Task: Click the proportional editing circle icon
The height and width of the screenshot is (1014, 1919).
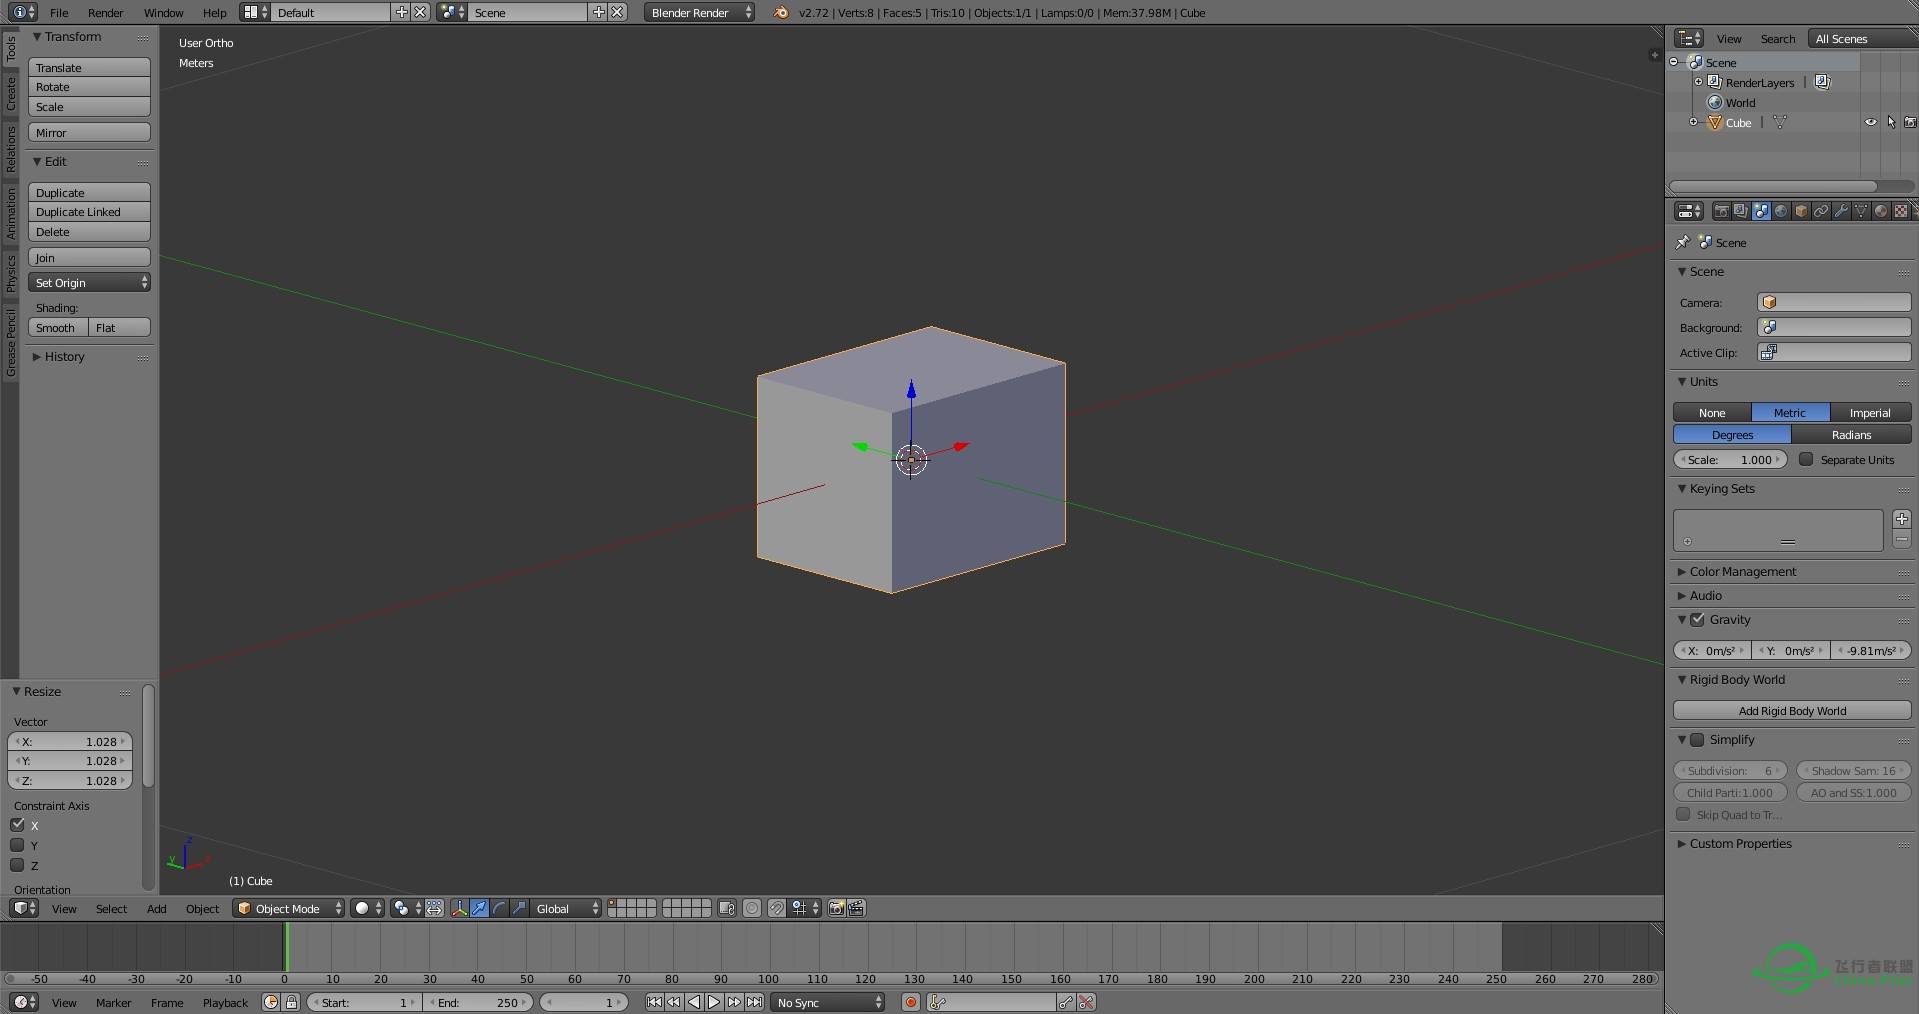Action: (x=752, y=908)
